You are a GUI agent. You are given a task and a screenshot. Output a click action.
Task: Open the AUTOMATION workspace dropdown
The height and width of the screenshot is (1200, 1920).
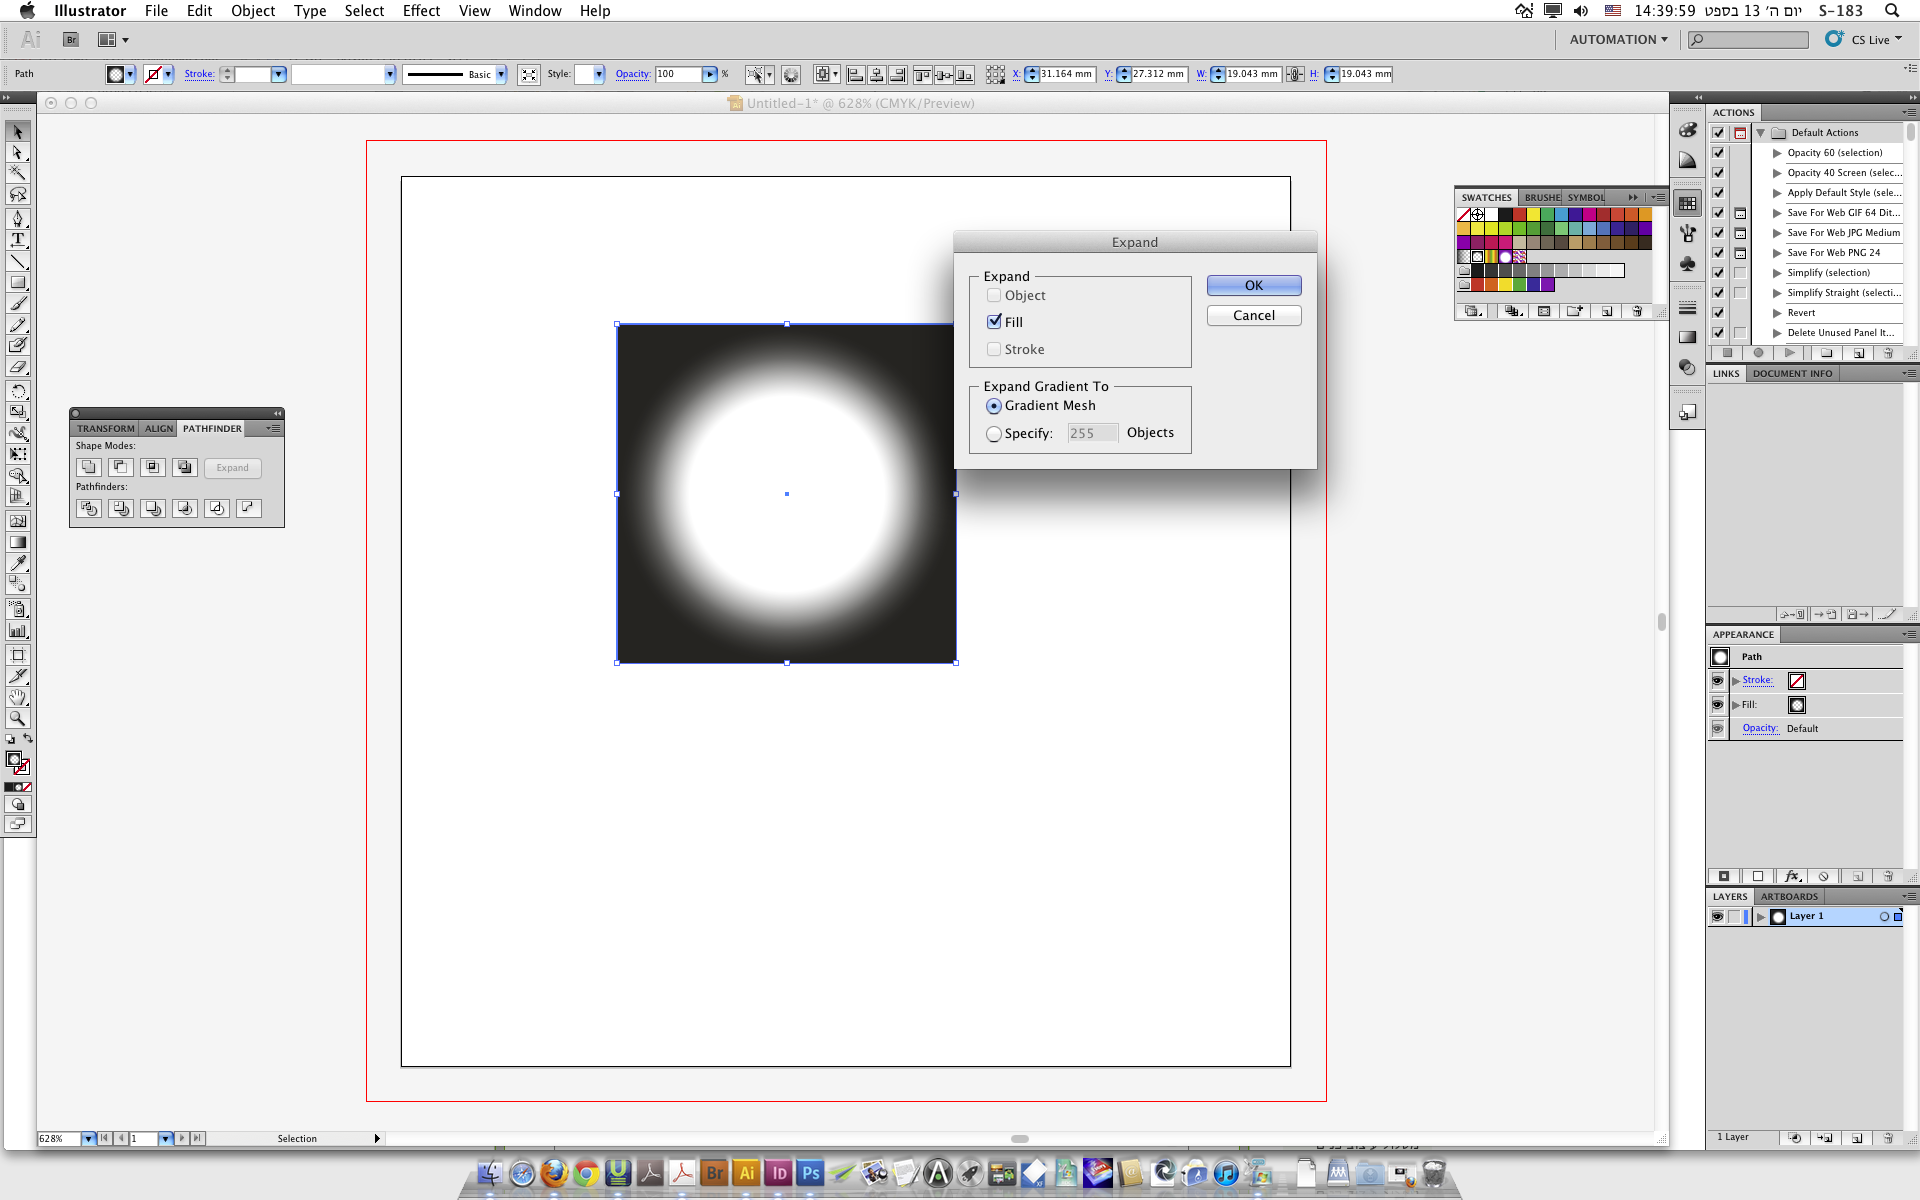pos(1618,40)
